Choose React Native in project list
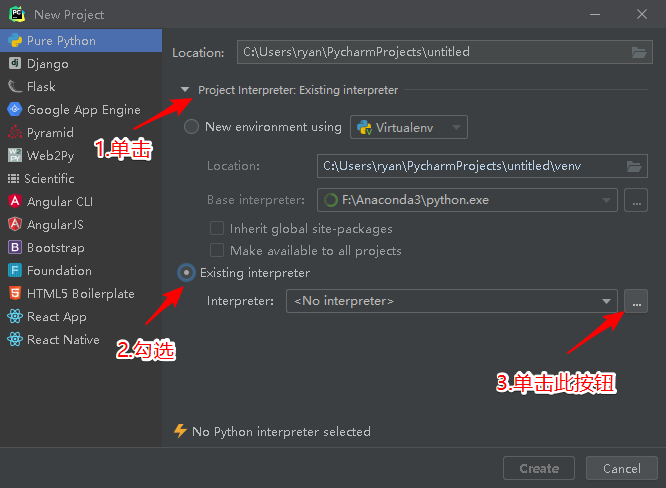The image size is (666, 488). (63, 340)
